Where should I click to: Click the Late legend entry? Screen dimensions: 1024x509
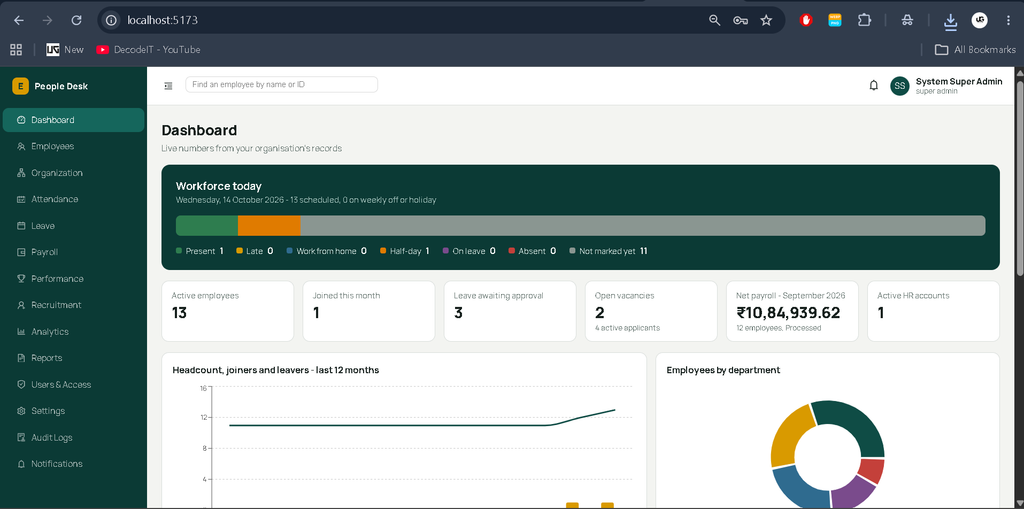coord(254,251)
